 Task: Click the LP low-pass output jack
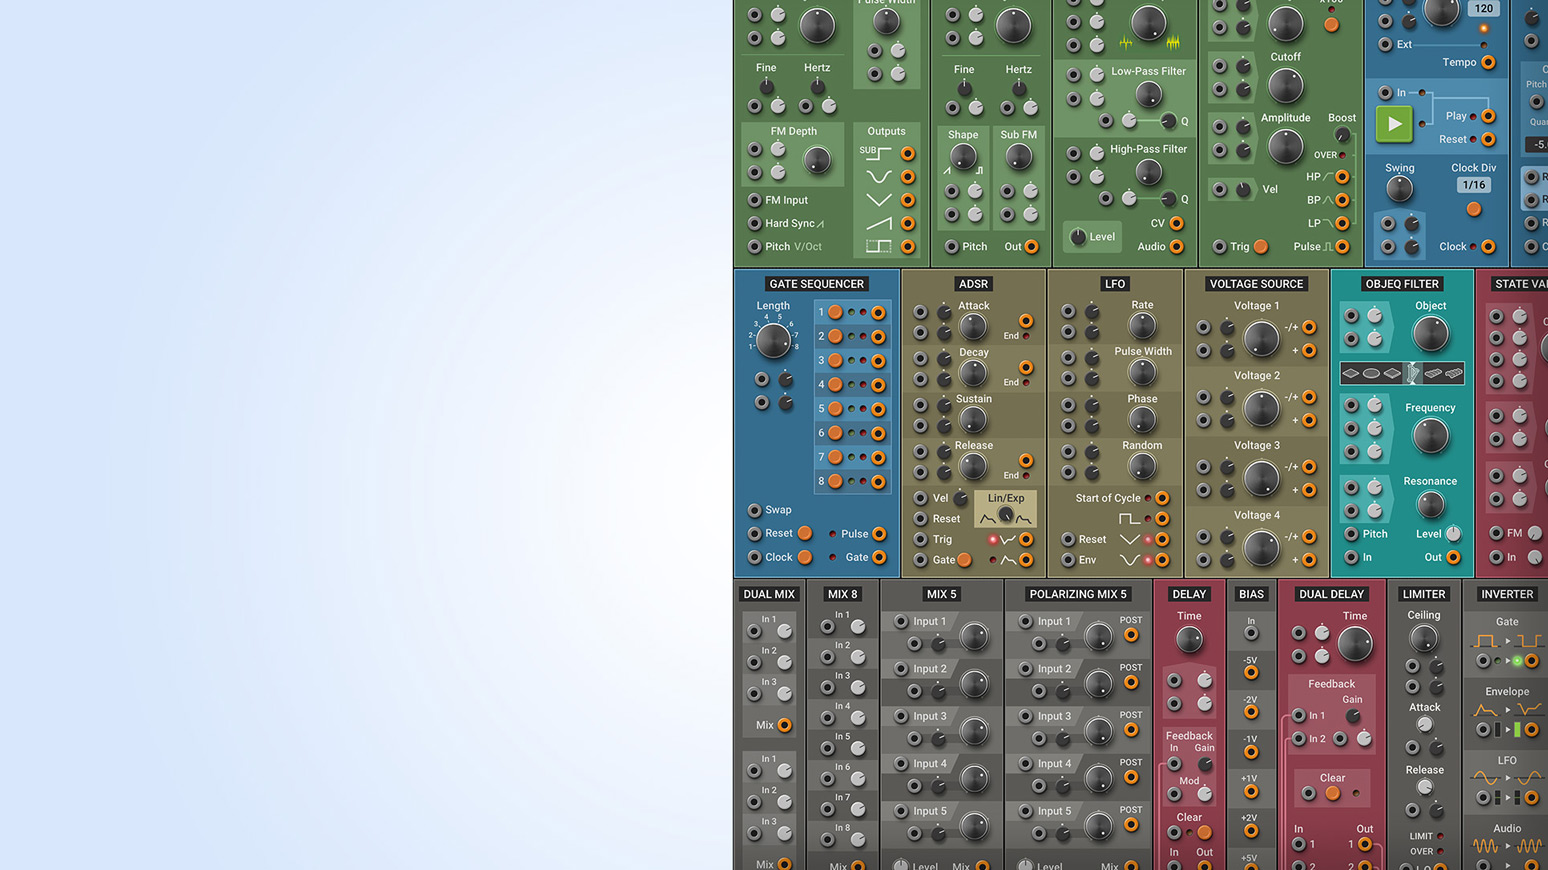[1342, 223]
